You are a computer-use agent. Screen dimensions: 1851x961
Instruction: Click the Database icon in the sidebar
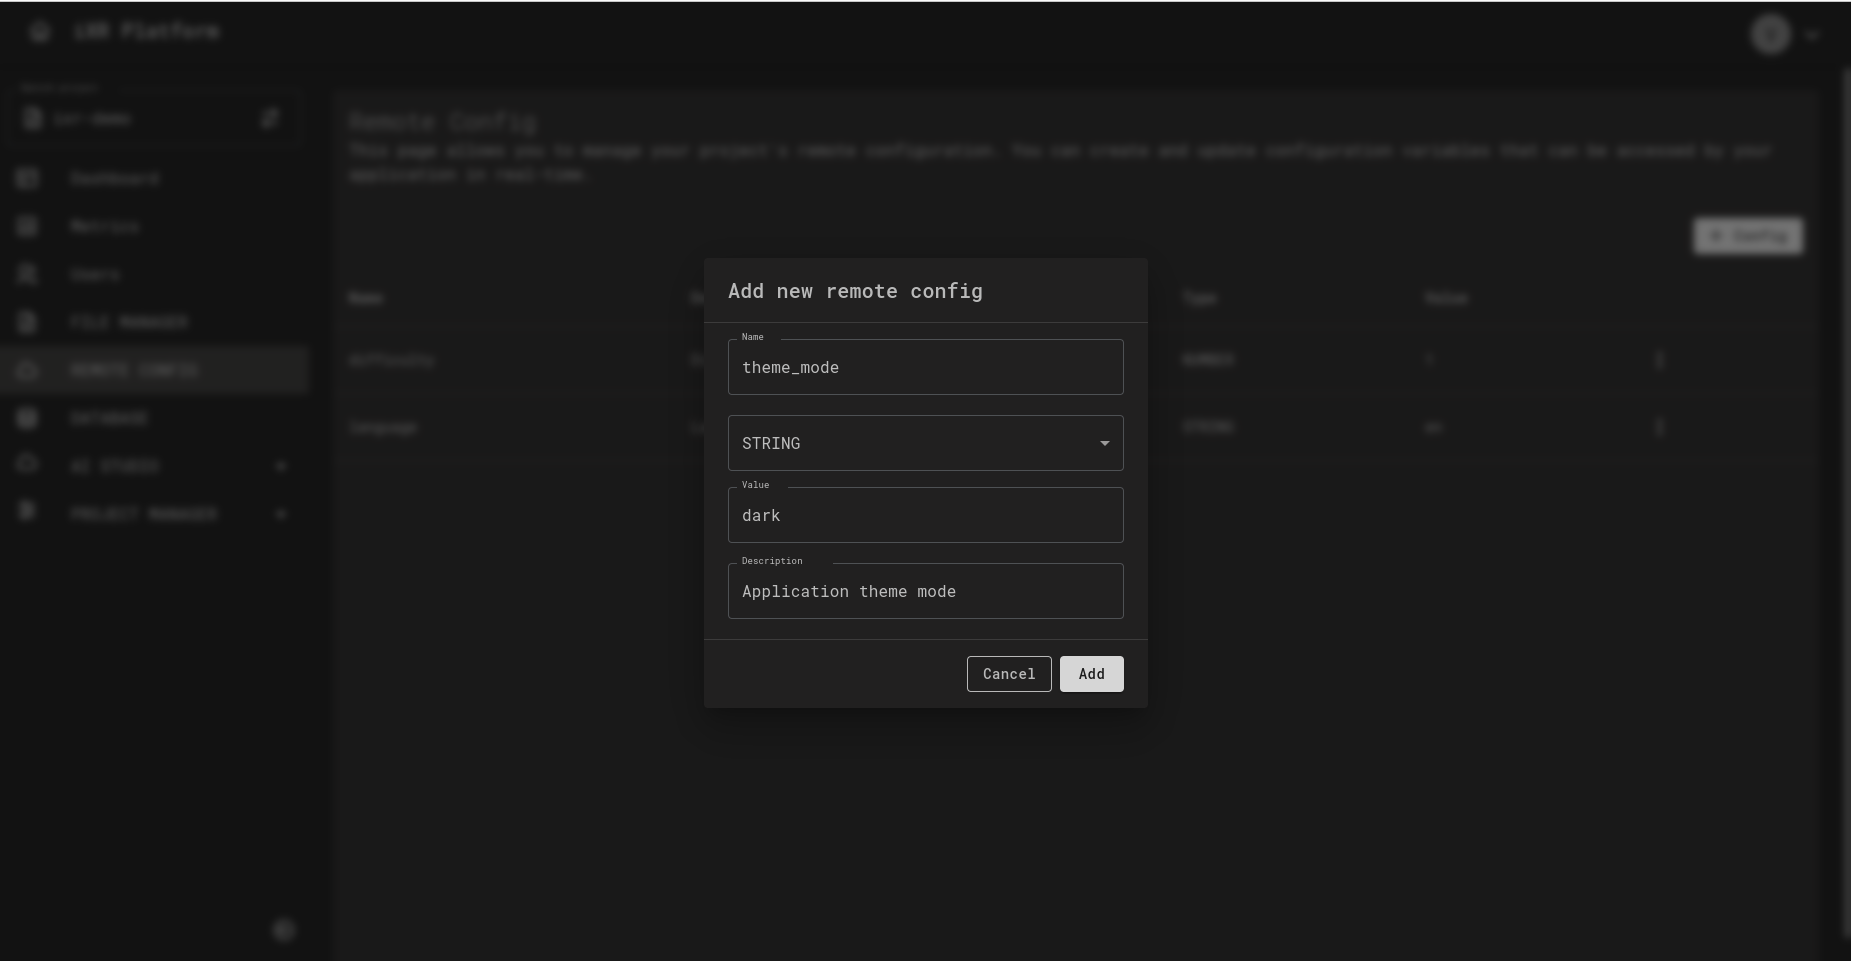[27, 418]
